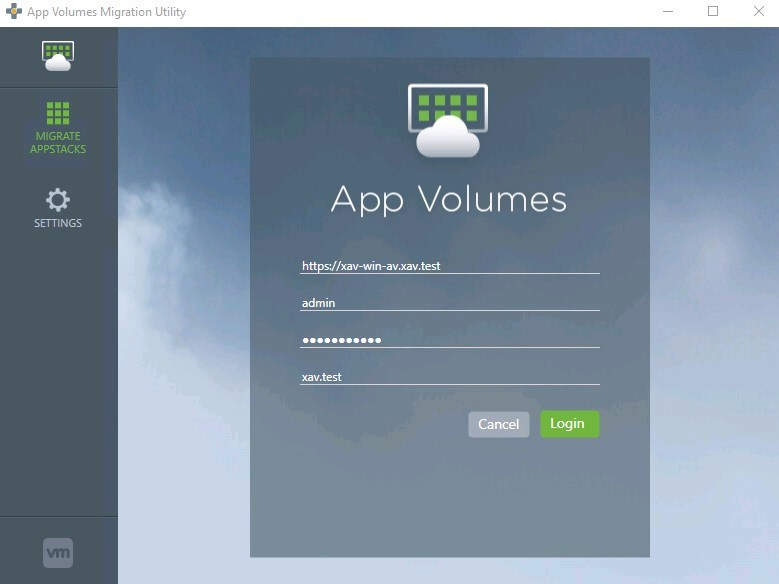The image size is (779, 584).
Task: Click the App Volumes Migration Utility title icon
Action: (x=13, y=11)
